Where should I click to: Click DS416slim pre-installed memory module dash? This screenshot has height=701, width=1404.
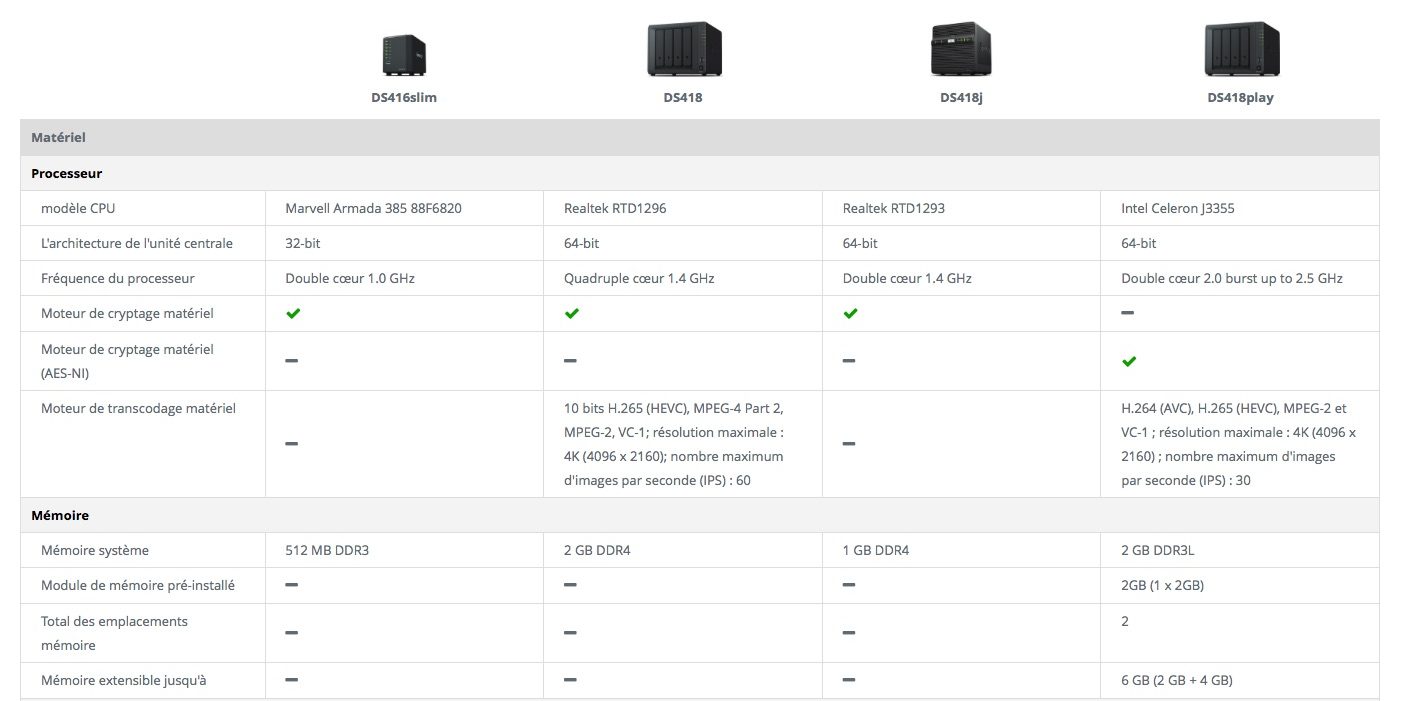pos(292,585)
